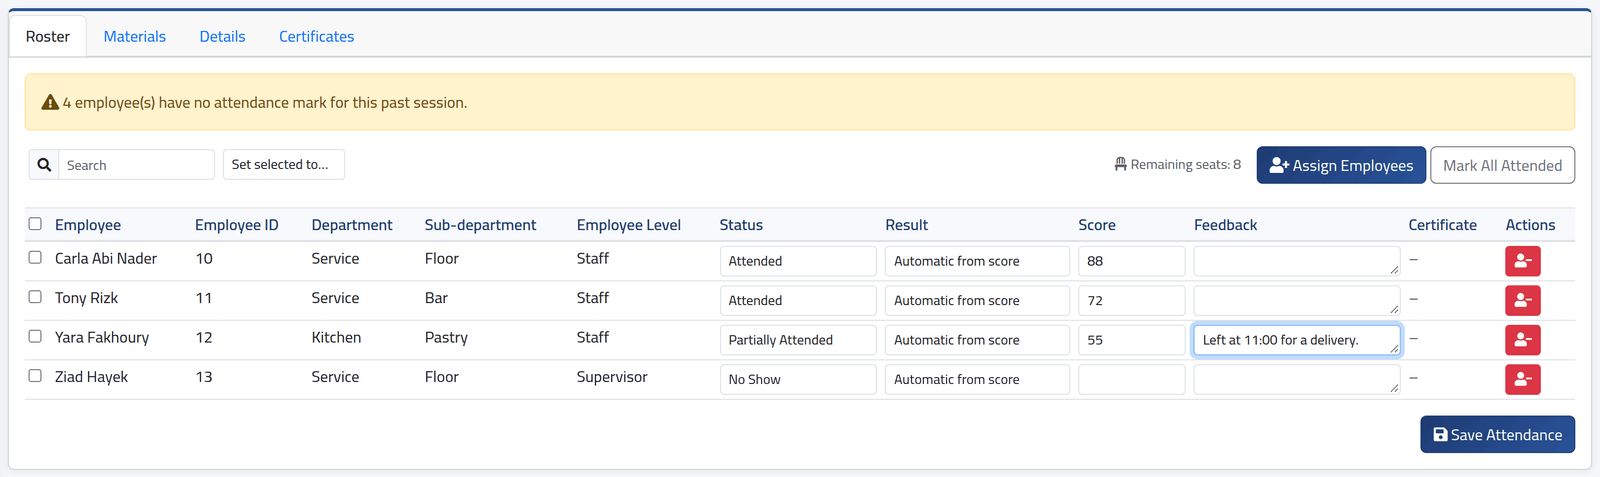Image resolution: width=1600 pixels, height=477 pixels.
Task: Select Carla Abi Nader's row checkbox
Action: pyautogui.click(x=35, y=258)
